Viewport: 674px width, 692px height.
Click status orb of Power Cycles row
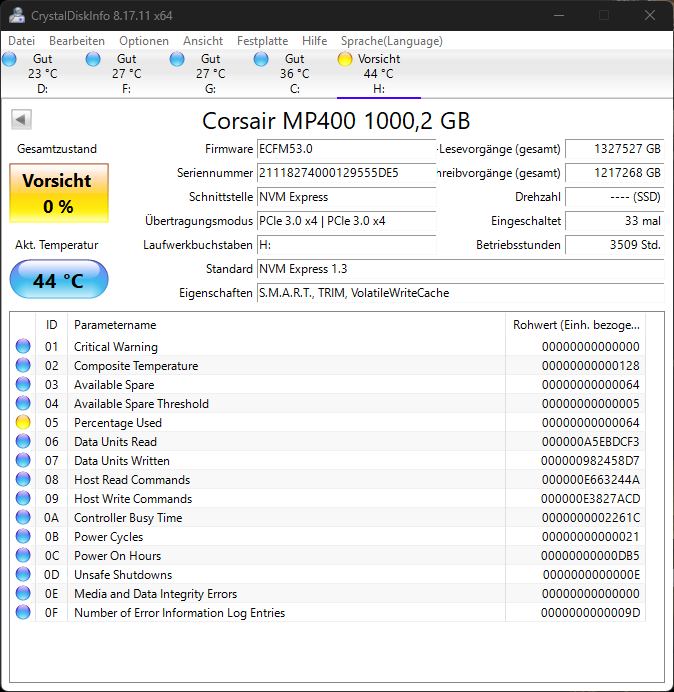pos(23,536)
